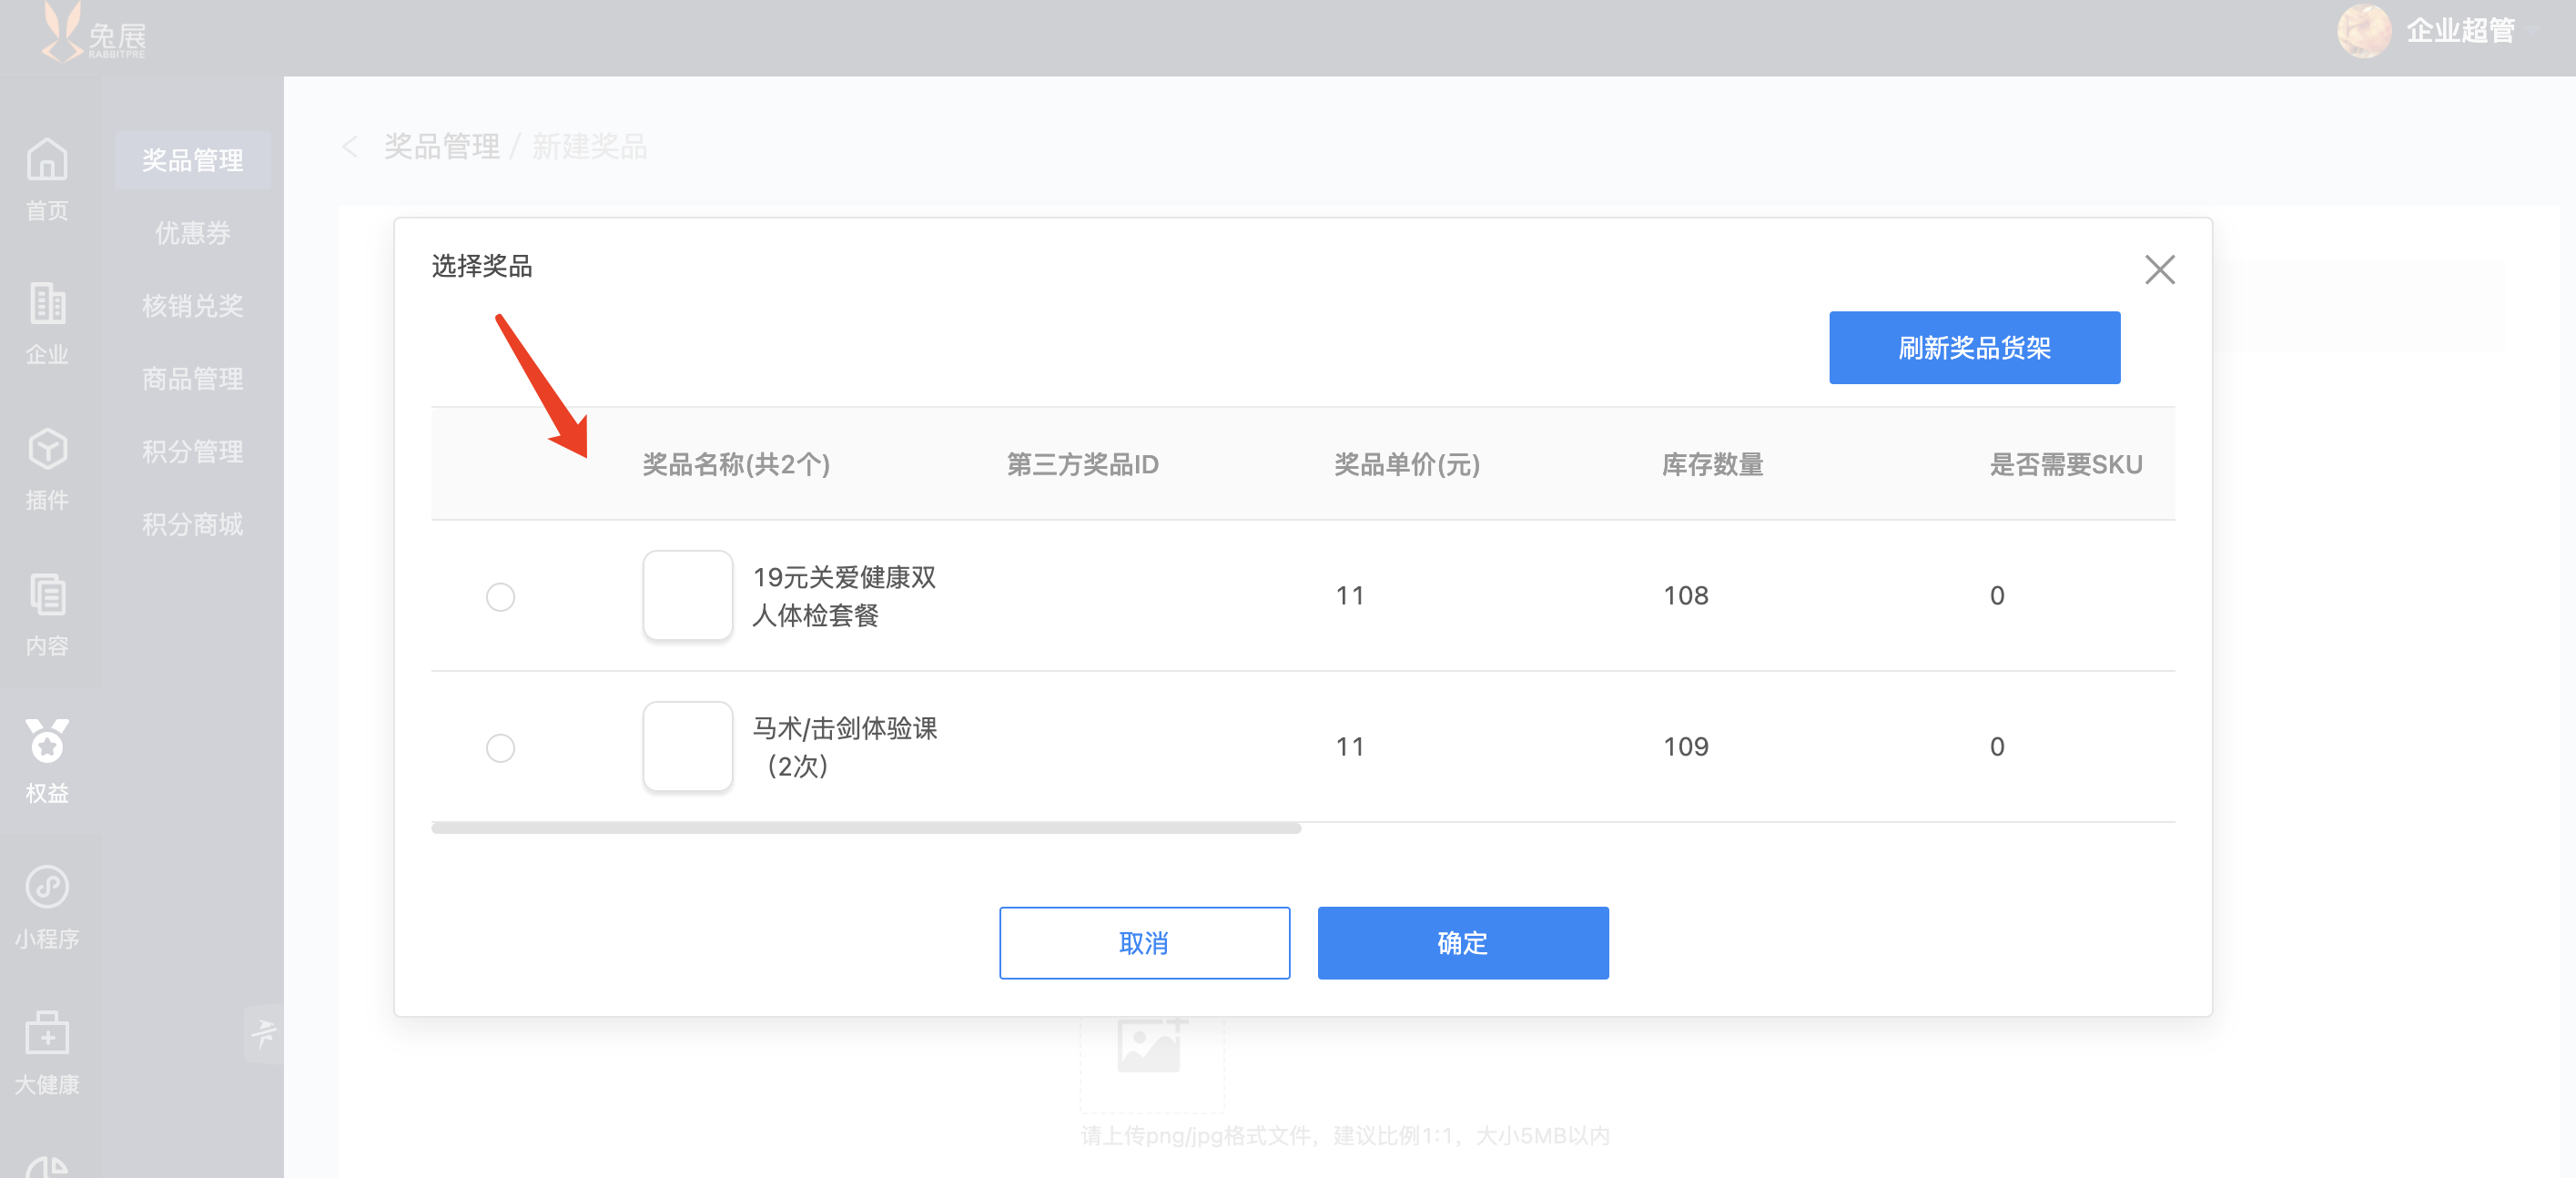Click the thumbnail of 马术/击剑体验课
Screen dimensions: 2576x1178
pyautogui.click(x=687, y=746)
